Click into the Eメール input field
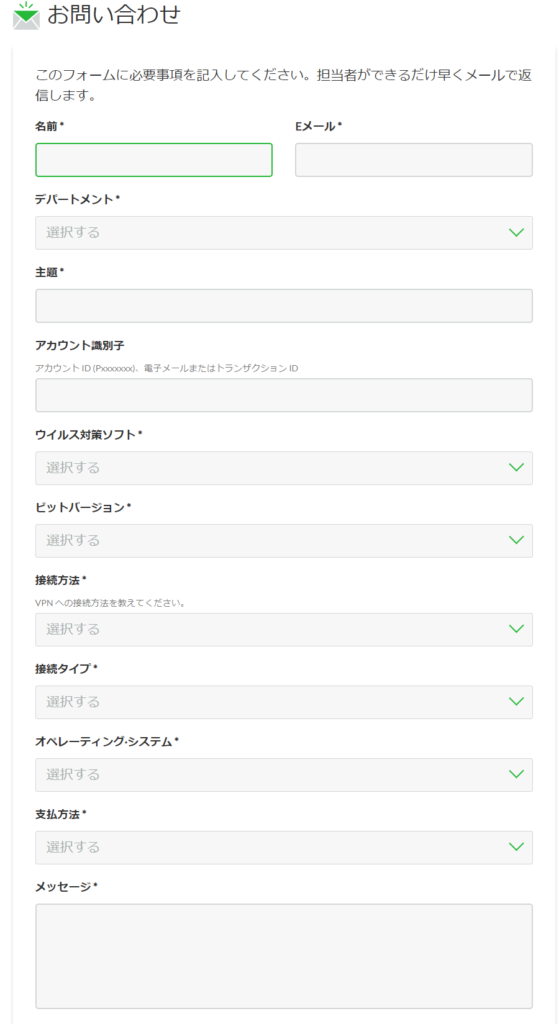This screenshot has width=559, height=1024. coord(414,160)
